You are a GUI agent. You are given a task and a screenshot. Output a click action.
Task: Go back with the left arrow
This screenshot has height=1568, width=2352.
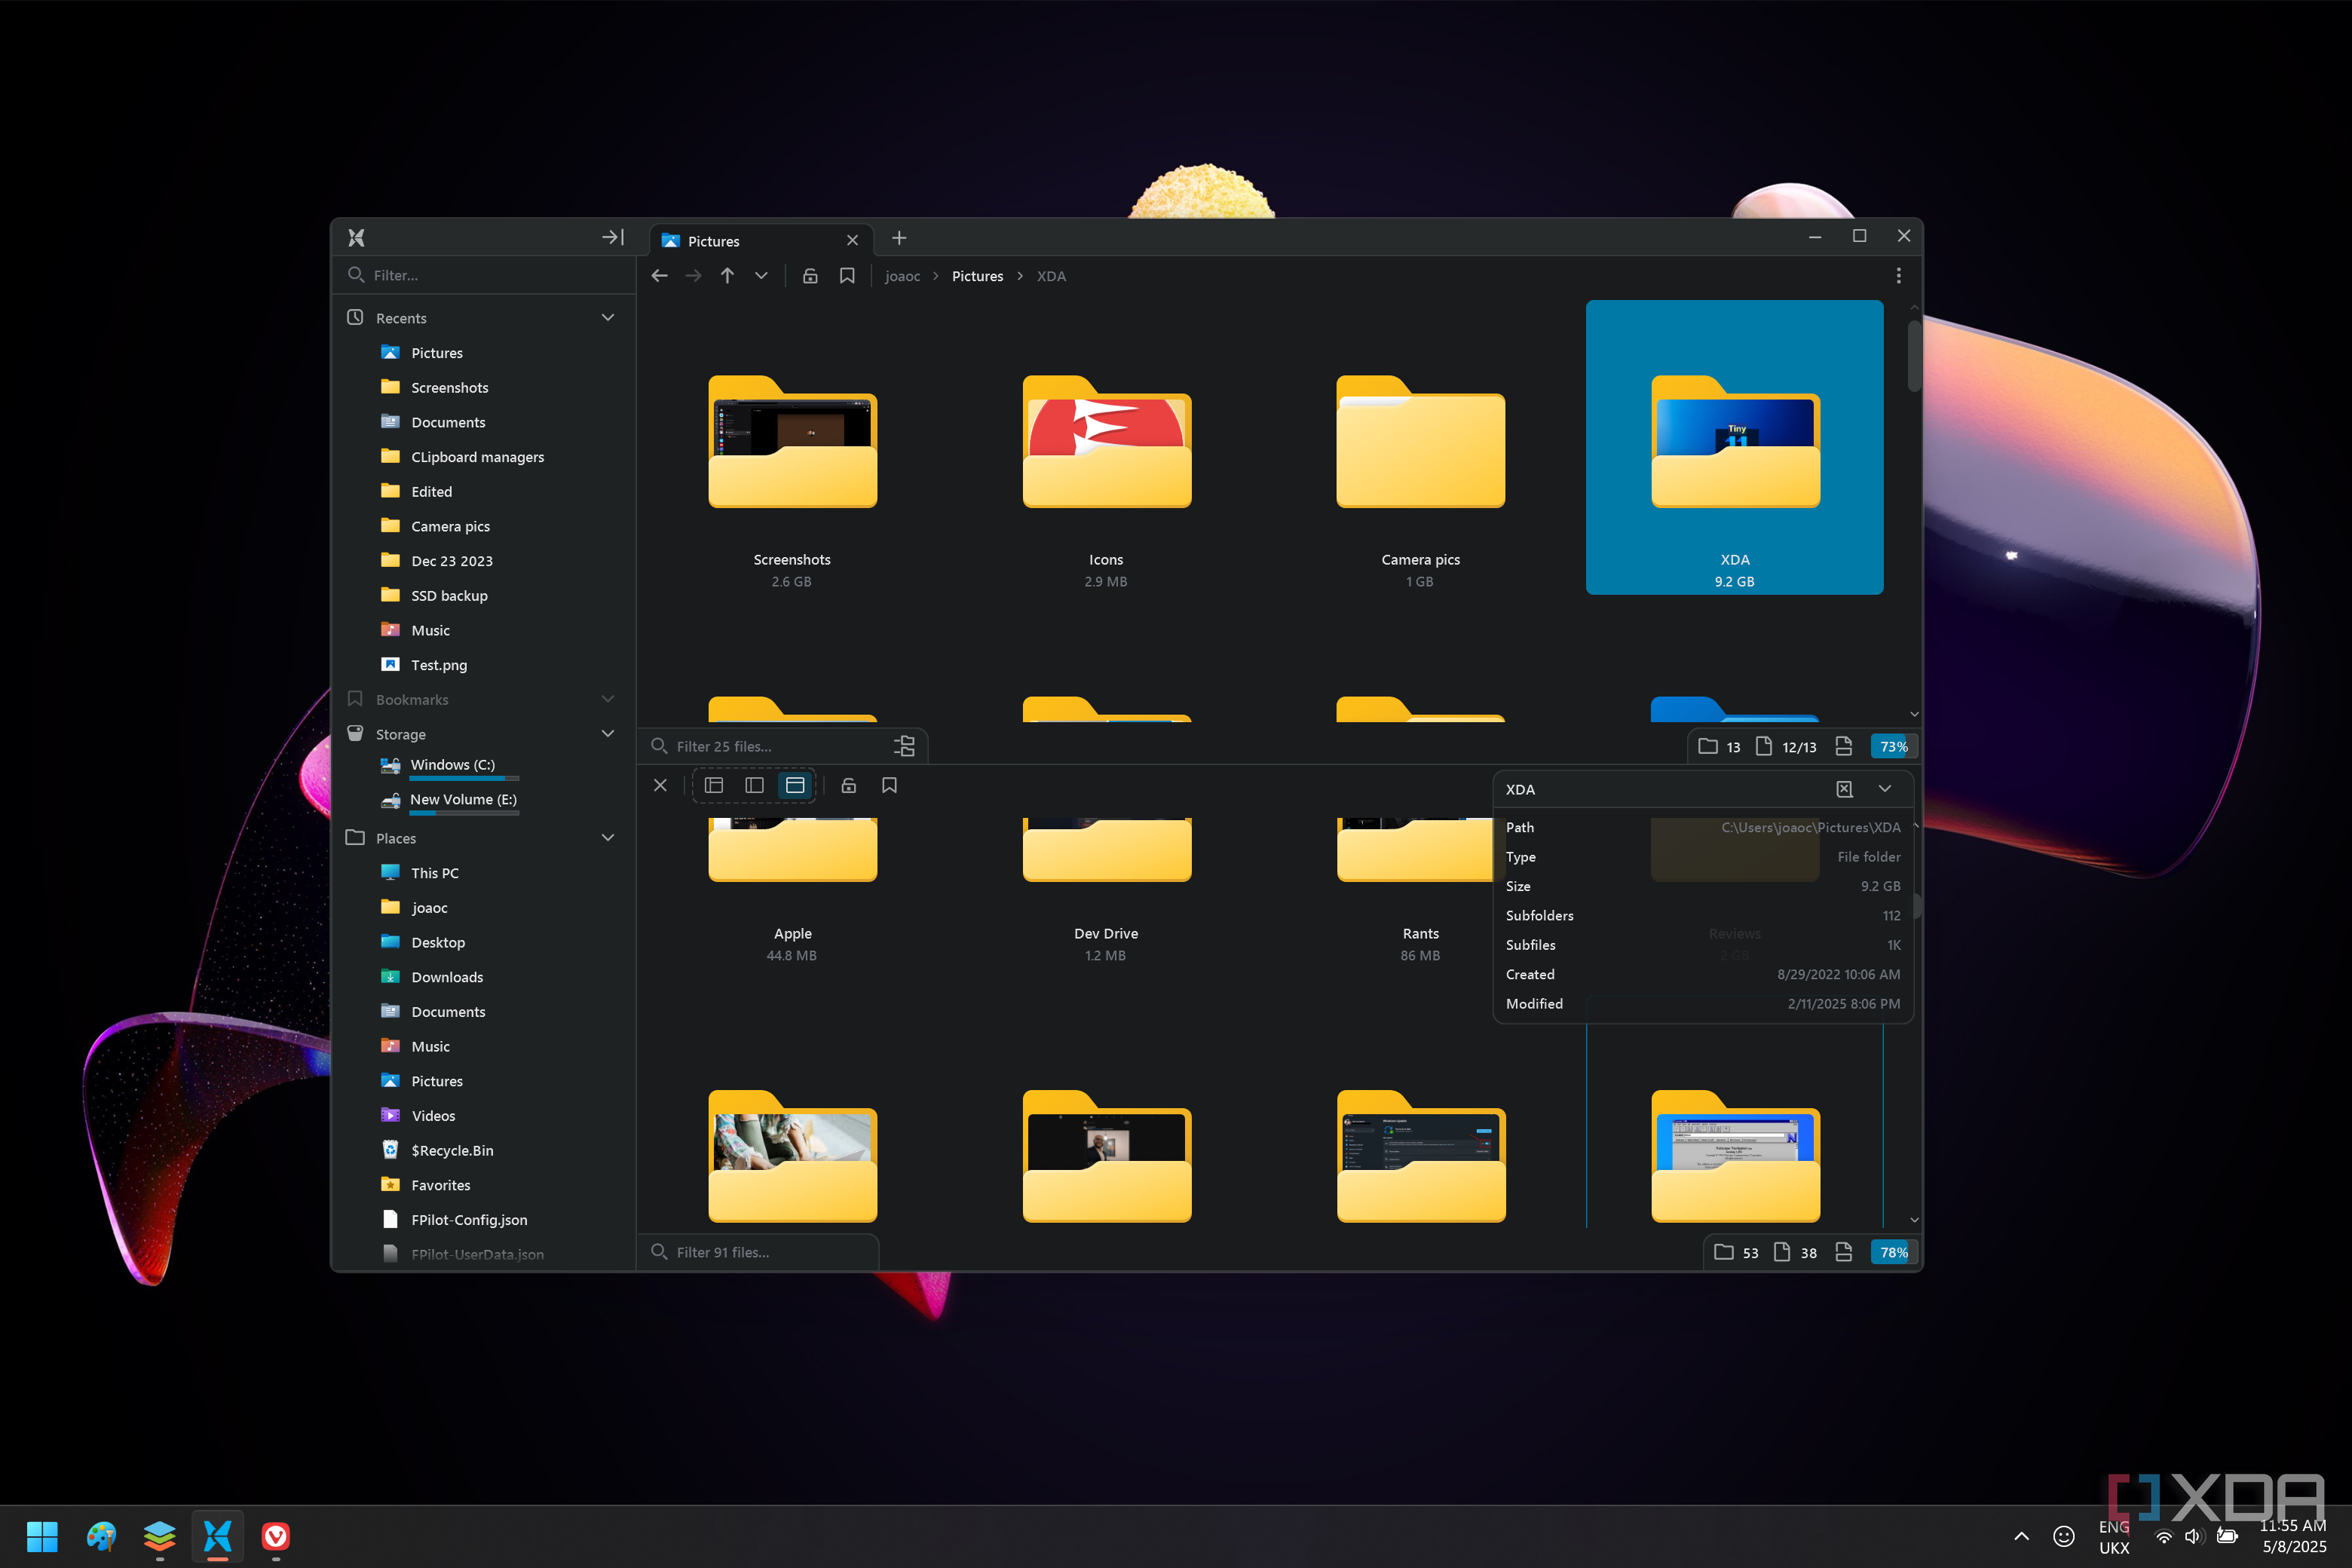click(659, 276)
